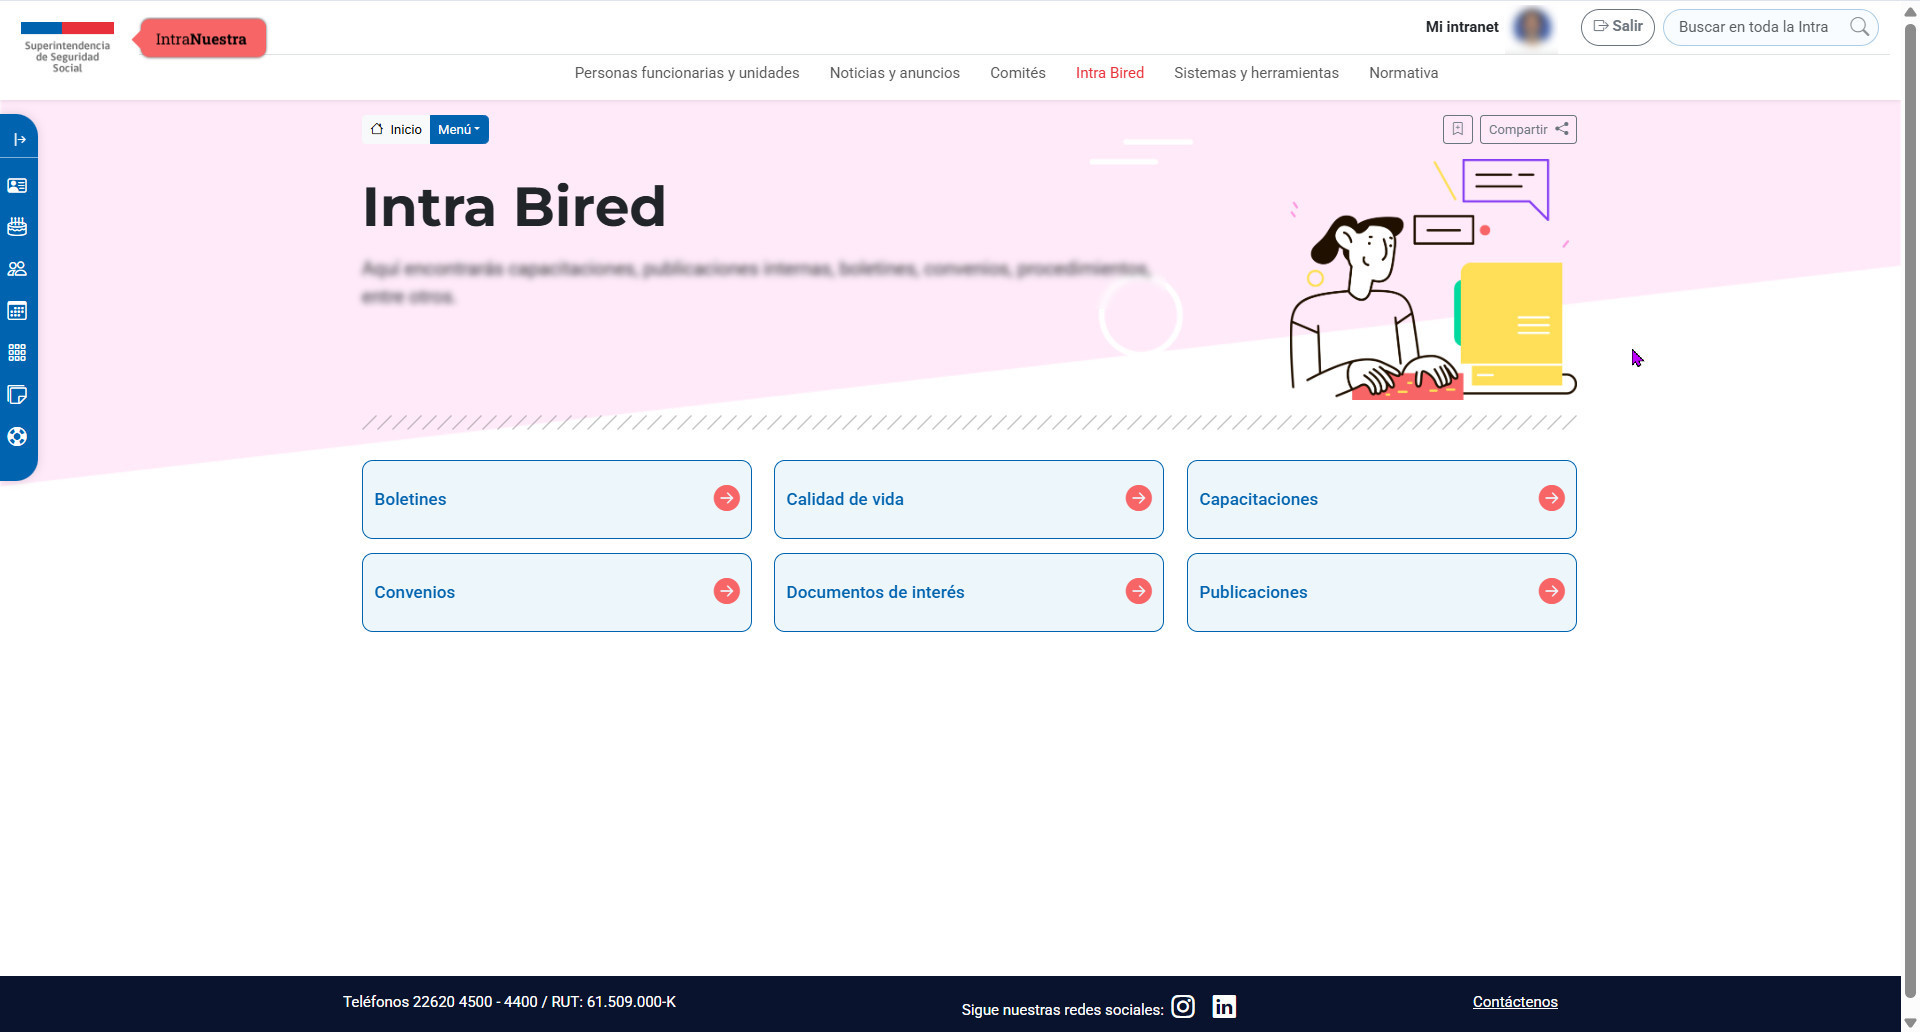Viewport: 1920px width, 1032px height.
Task: Open the apps grid sidebar icon
Action: 17,353
